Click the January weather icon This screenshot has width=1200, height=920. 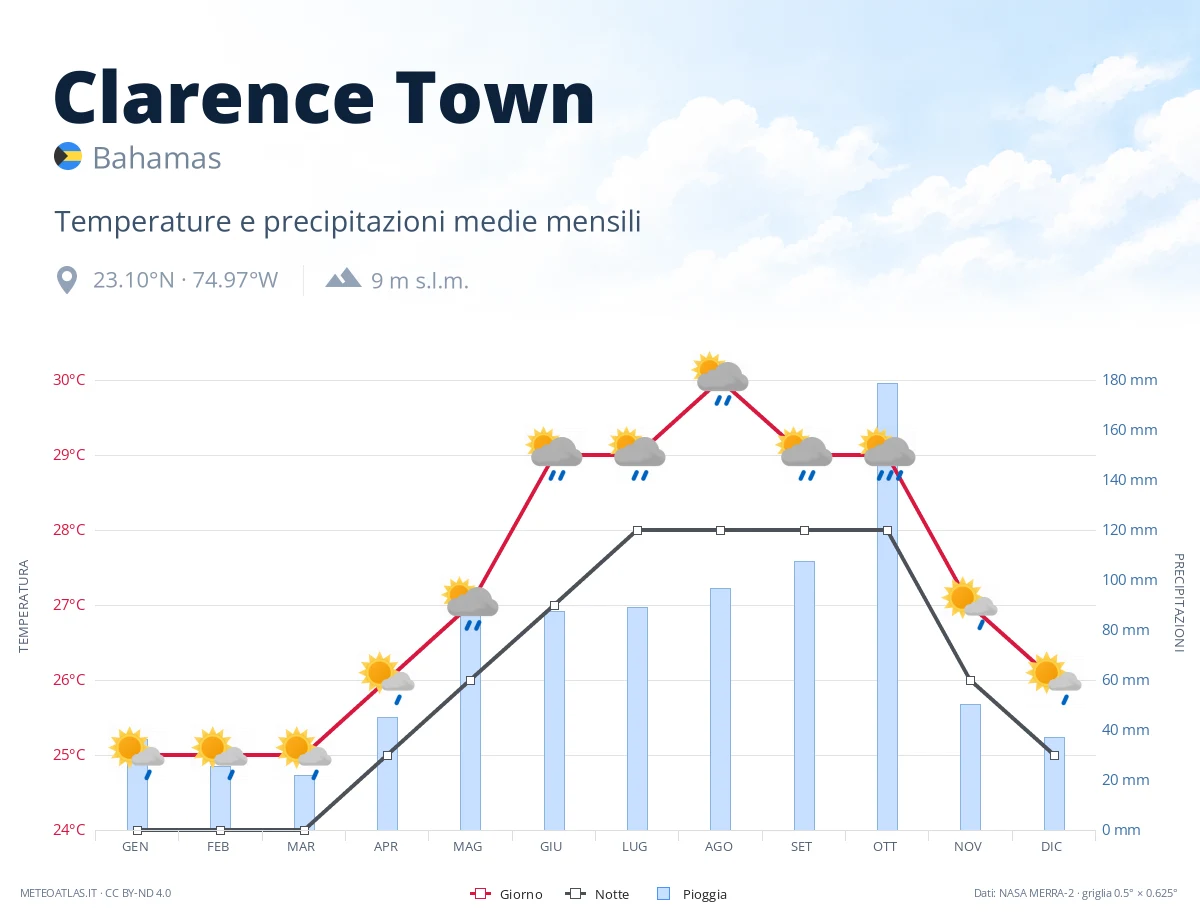137,752
